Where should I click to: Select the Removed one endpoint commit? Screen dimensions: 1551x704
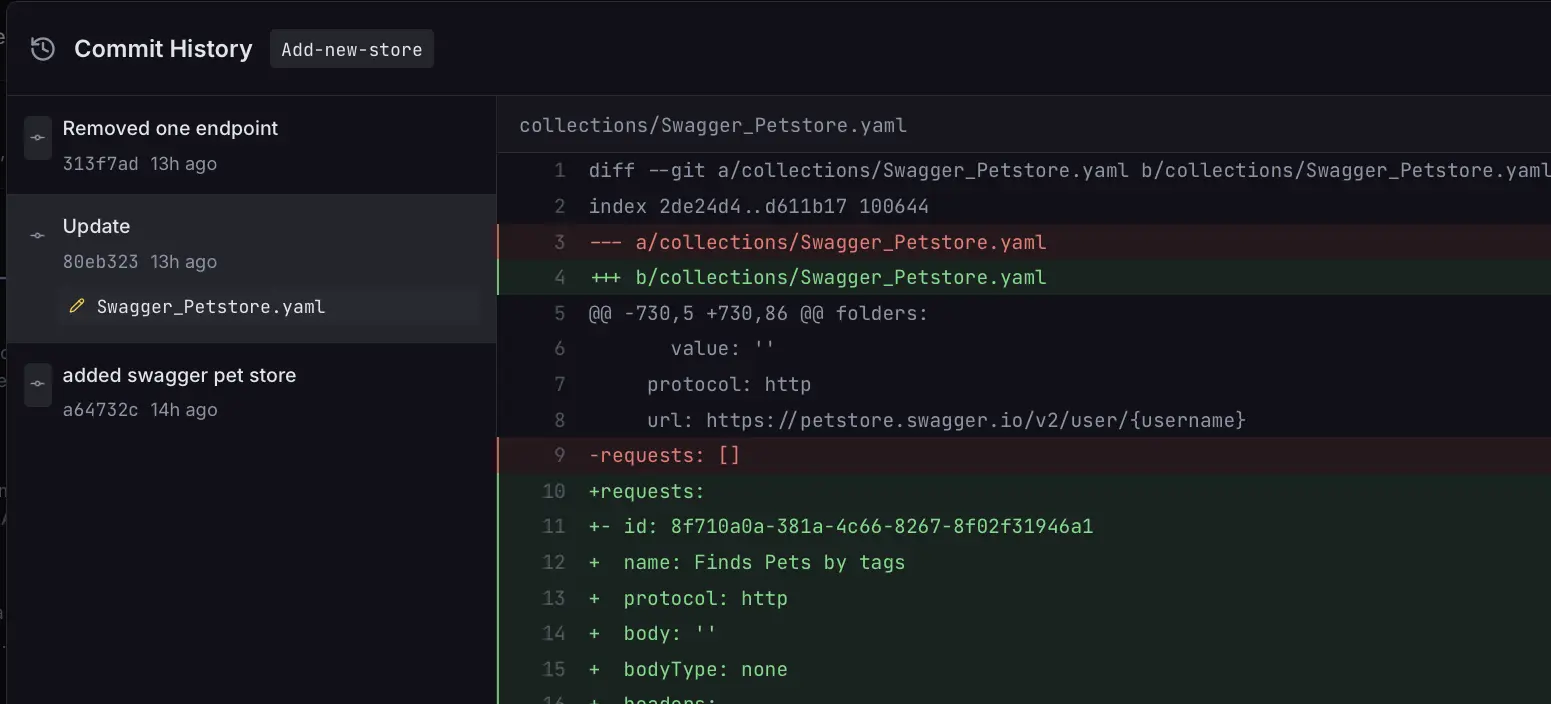click(x=170, y=128)
